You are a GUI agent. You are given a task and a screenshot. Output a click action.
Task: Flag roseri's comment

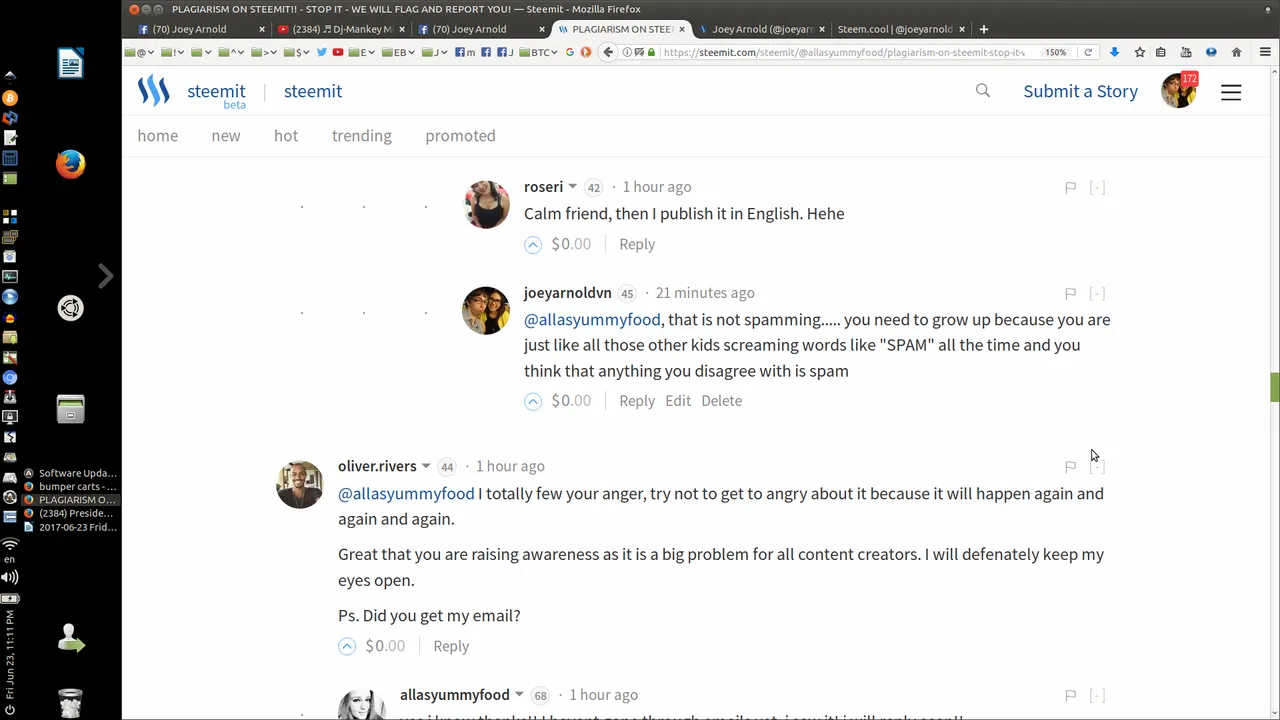coord(1070,188)
